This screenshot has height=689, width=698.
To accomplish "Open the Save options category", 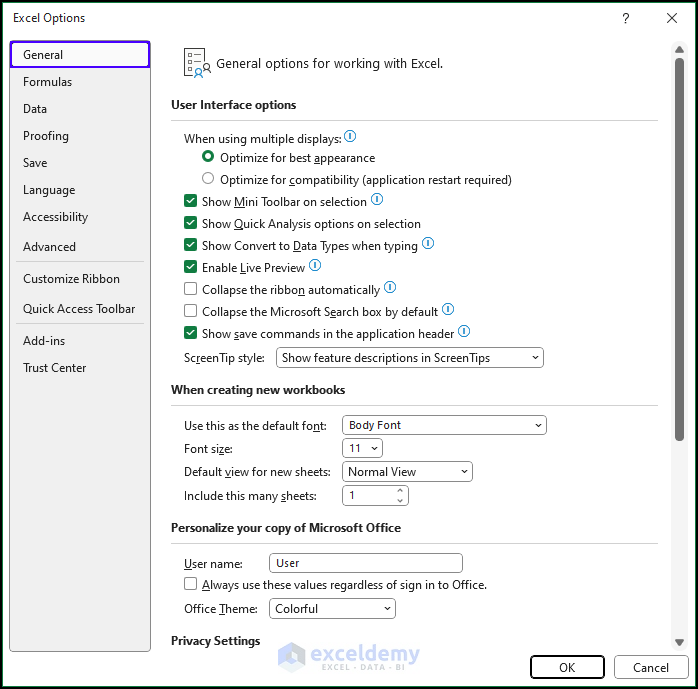I will coord(80,163).
